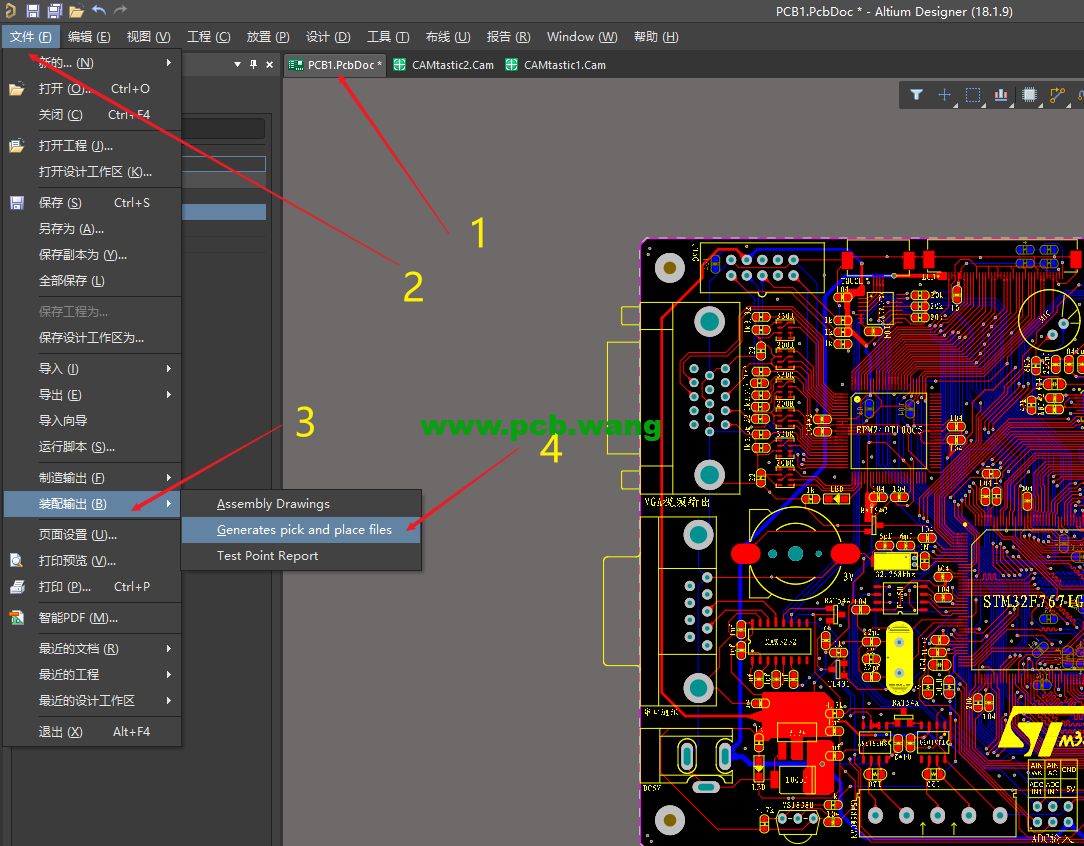Select the interactive routing tool
Screen dimensions: 1084x846
tap(1058, 95)
